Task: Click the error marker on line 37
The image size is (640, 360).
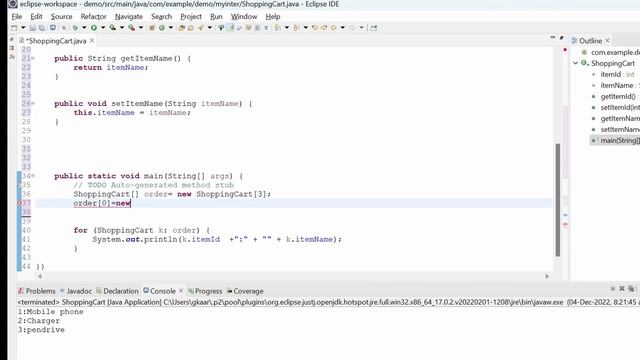Action: click(x=19, y=203)
